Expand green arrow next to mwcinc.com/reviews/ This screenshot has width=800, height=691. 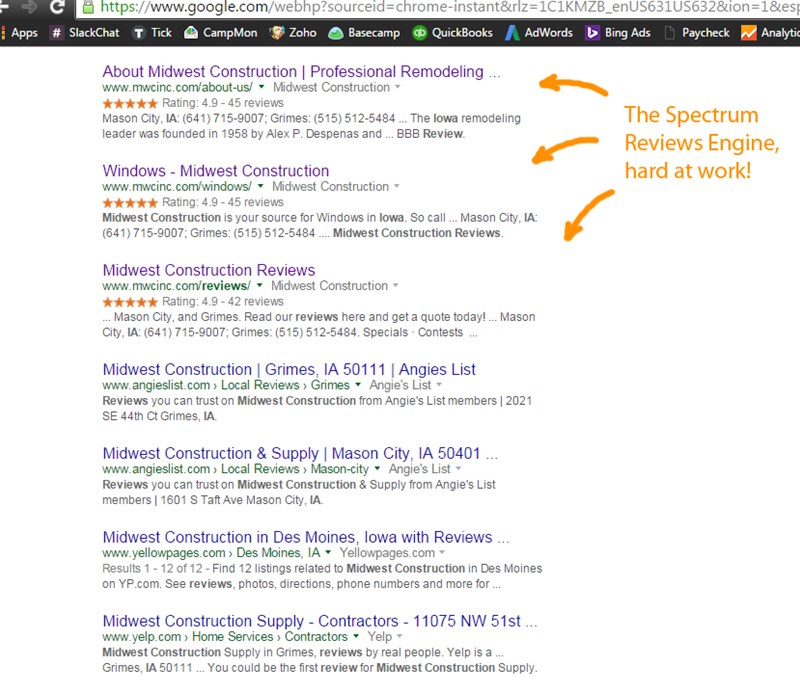[x=260, y=286]
